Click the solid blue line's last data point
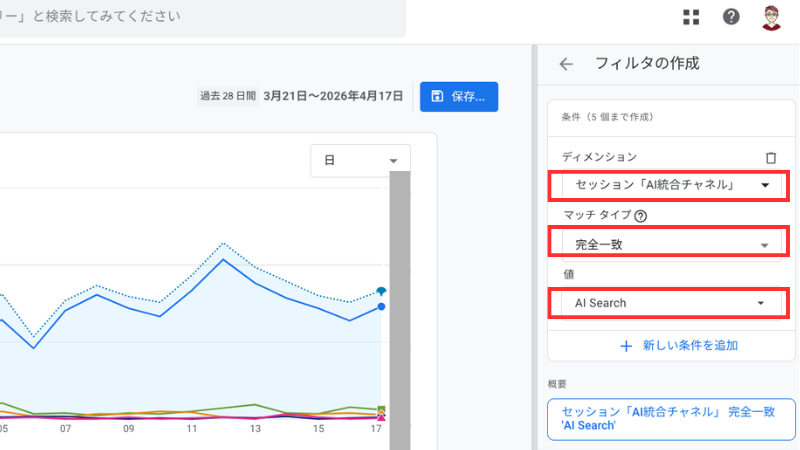The width and height of the screenshot is (800, 450). [x=381, y=306]
